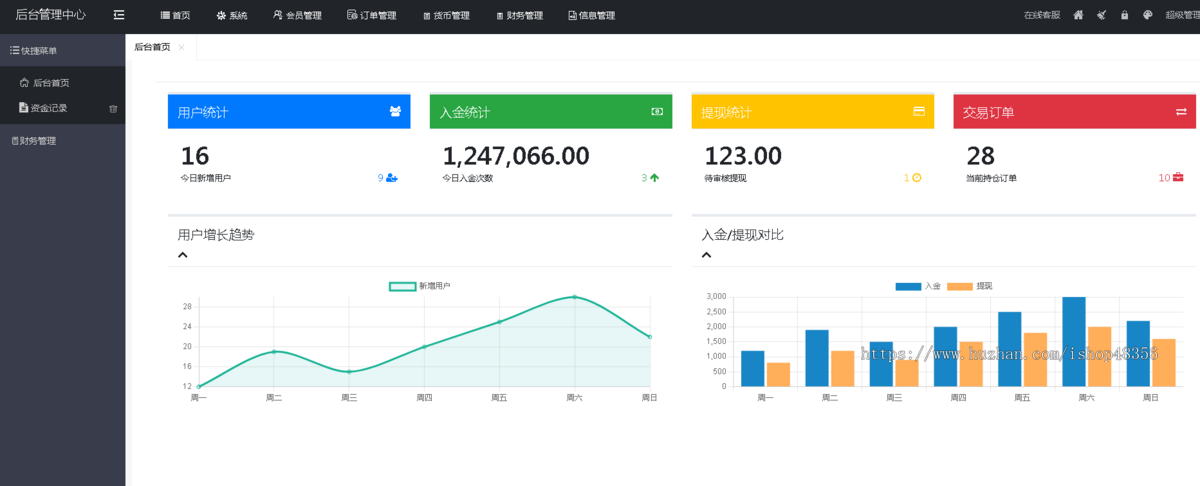Open the 超级管理 user menu
The image size is (1200, 486).
[1182, 15]
